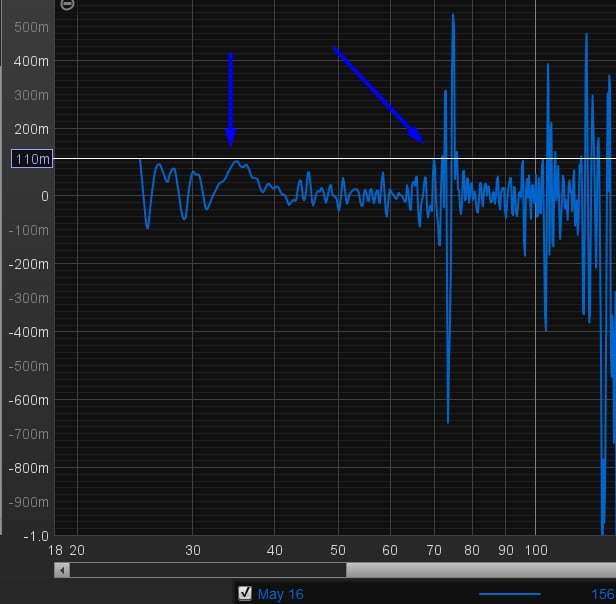
Task: Click the 500m vertical axis label
Action: [x=31, y=28]
